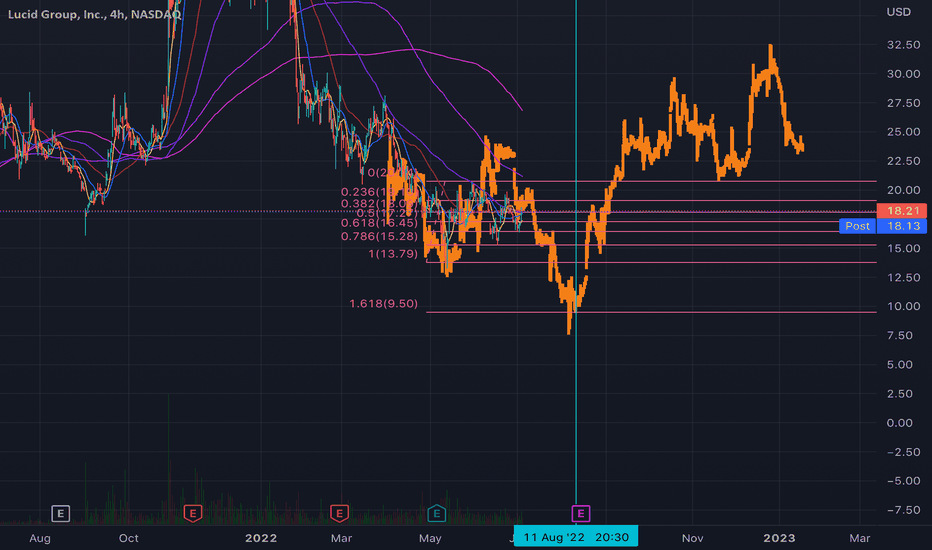Screen dimensions: 932x550
Task: Click the 2022 year label on time axis
Action: (x=261, y=538)
